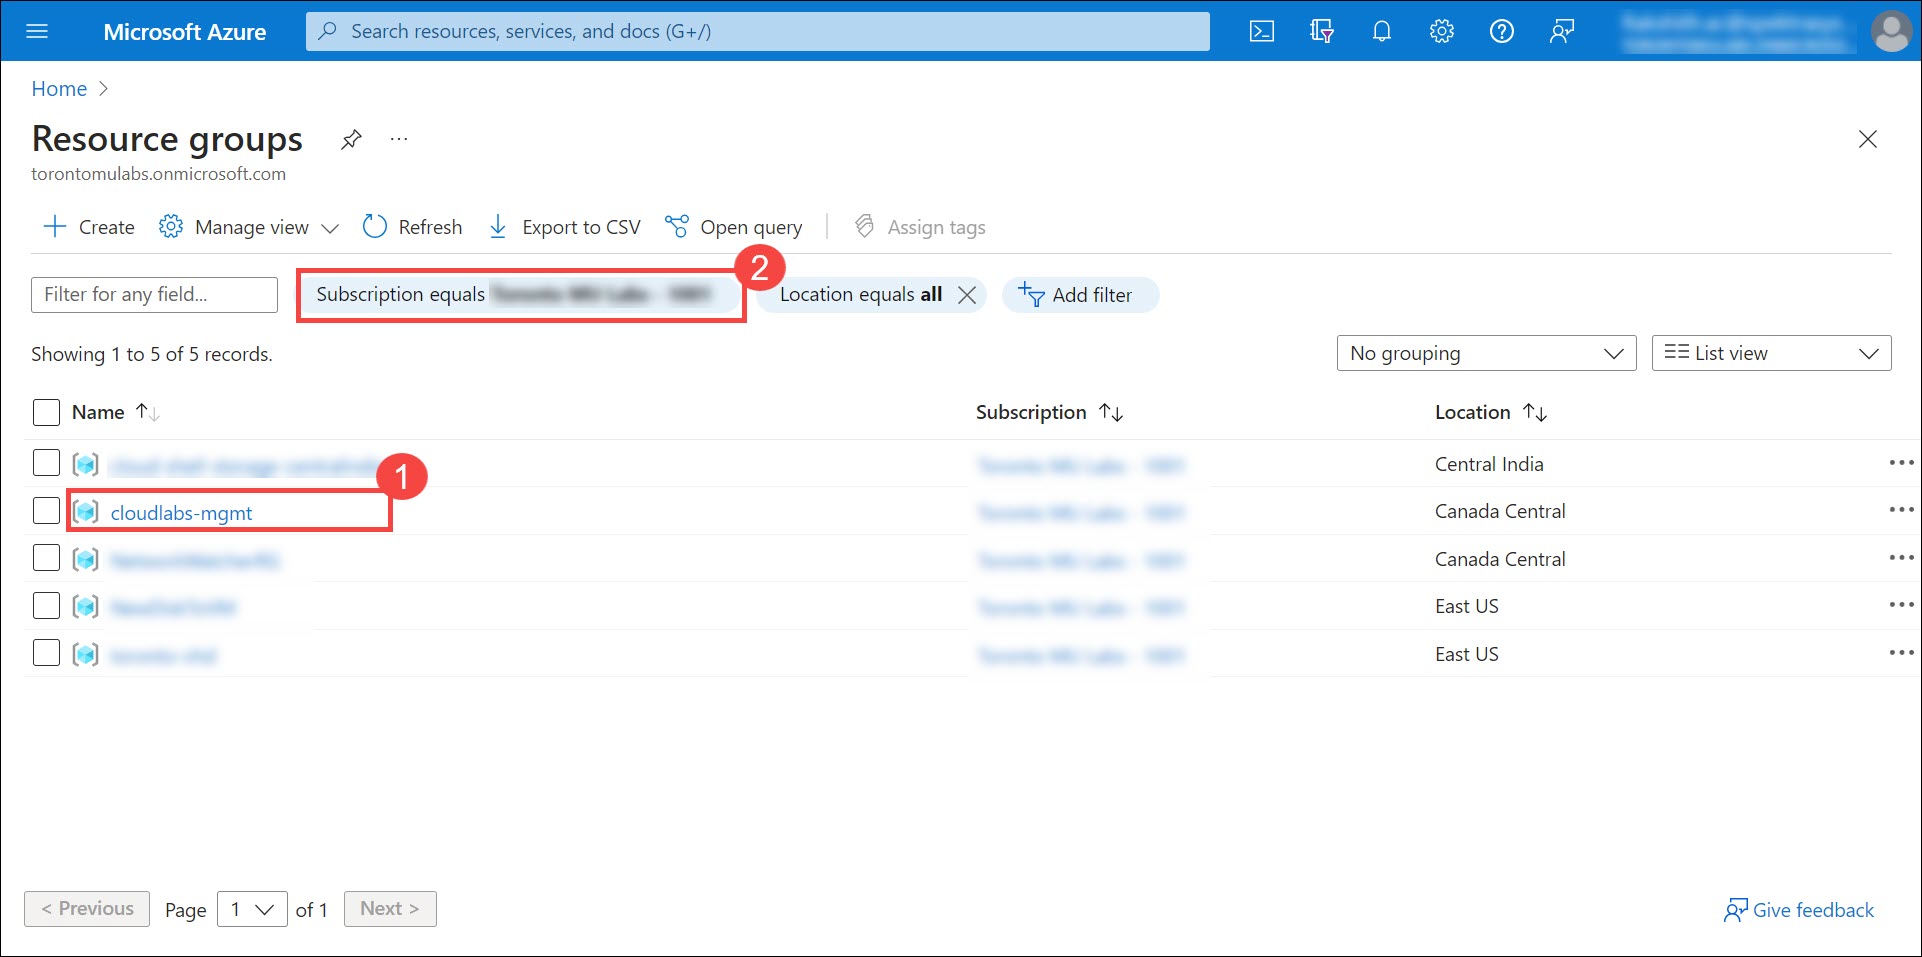Screen dimensions: 1922x957
Task: Open the more options ellipsis beside title
Action: (399, 139)
